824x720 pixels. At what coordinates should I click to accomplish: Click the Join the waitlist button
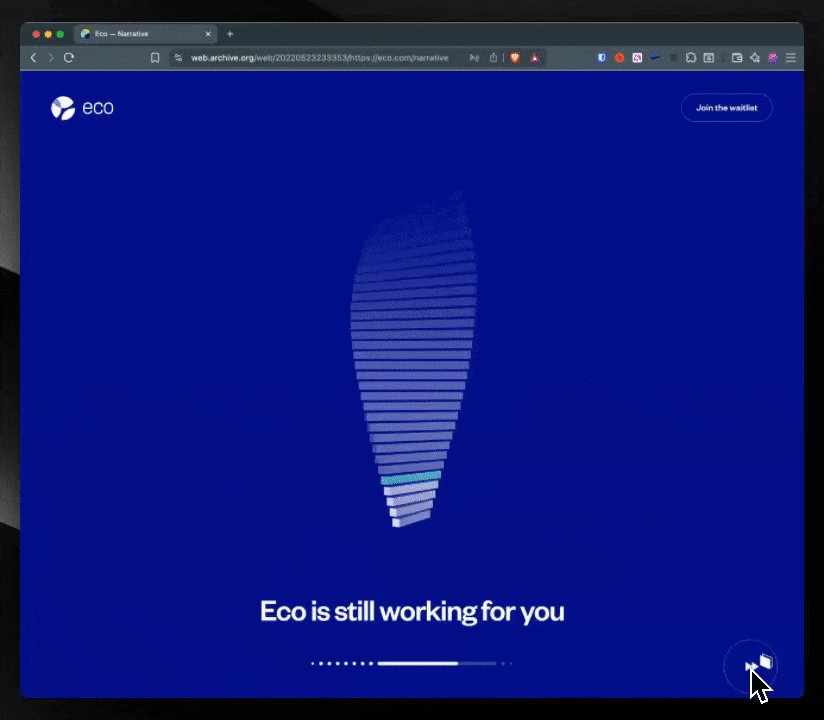[727, 108]
